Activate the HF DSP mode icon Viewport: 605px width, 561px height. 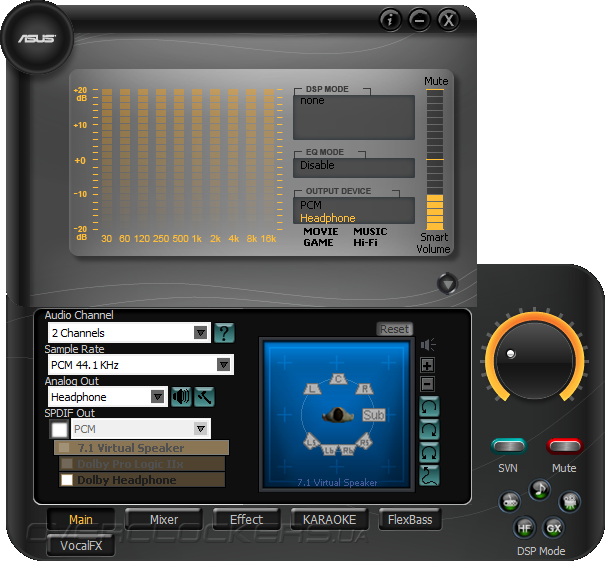click(x=524, y=528)
